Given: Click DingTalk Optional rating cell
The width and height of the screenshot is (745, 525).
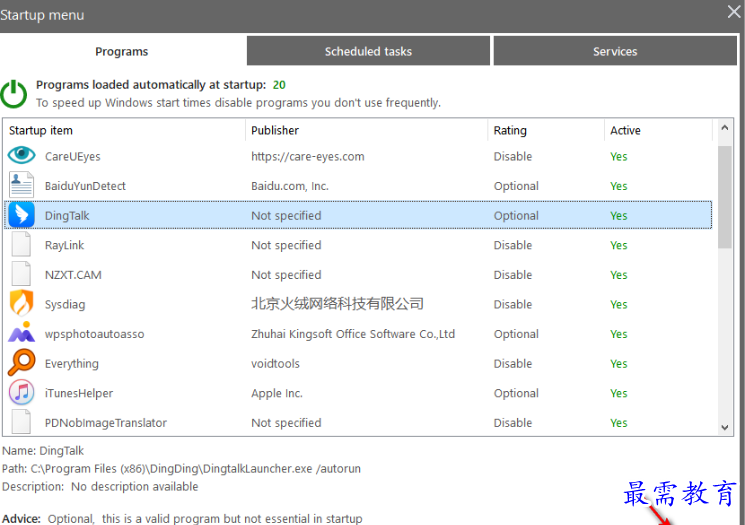Looking at the screenshot, I should pos(516,216).
